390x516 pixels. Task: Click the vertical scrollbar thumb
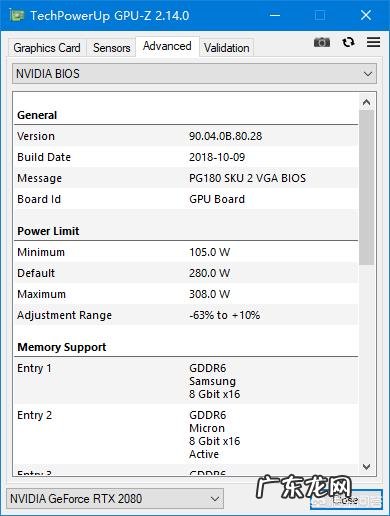tap(367, 187)
